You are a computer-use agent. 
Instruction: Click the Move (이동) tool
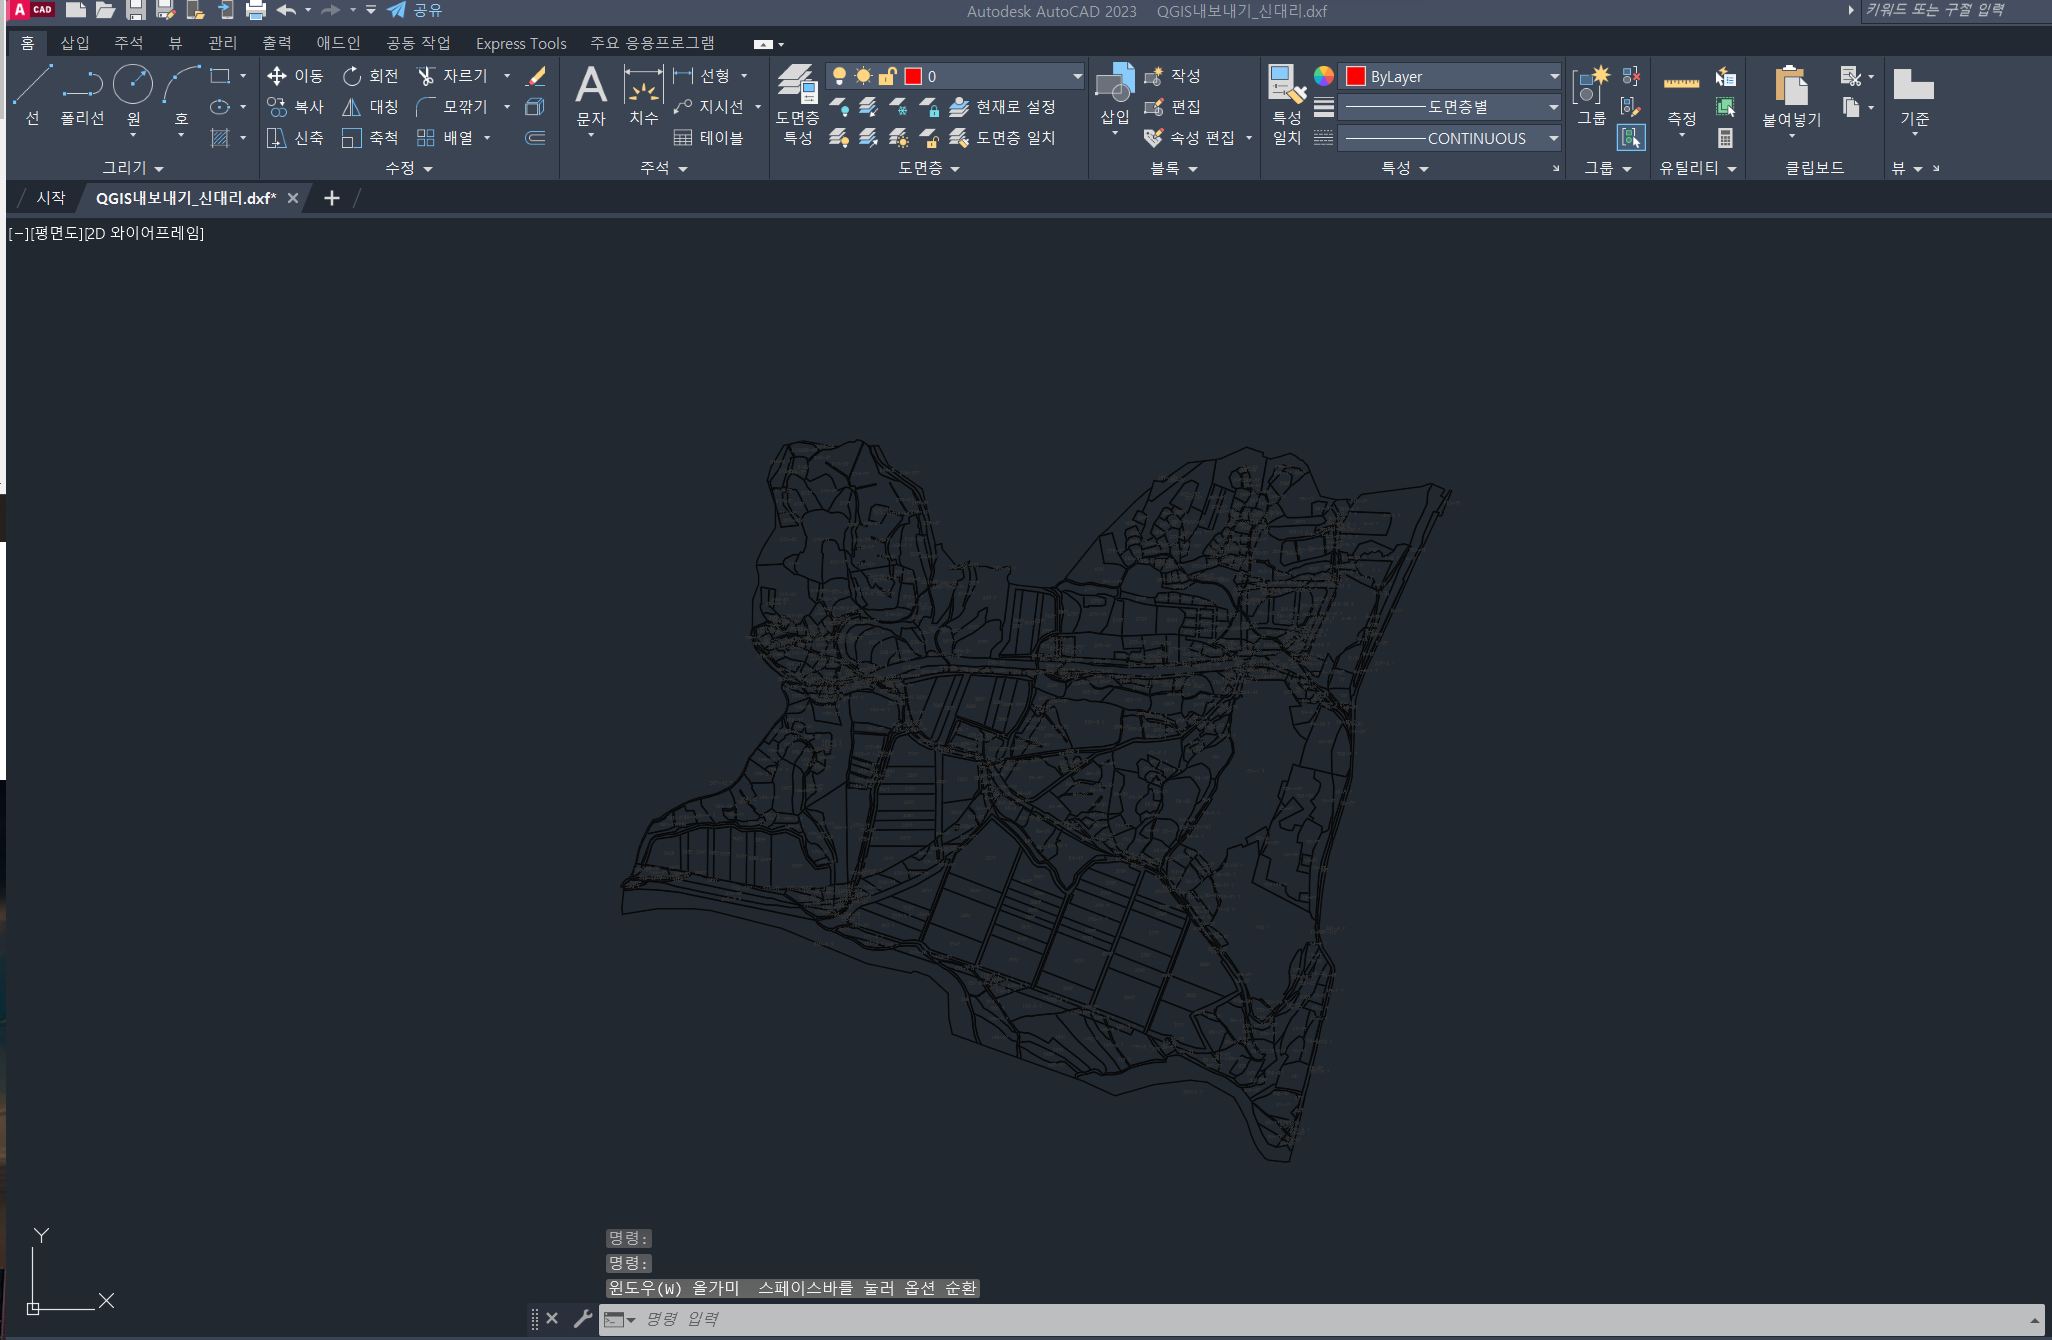(x=295, y=76)
